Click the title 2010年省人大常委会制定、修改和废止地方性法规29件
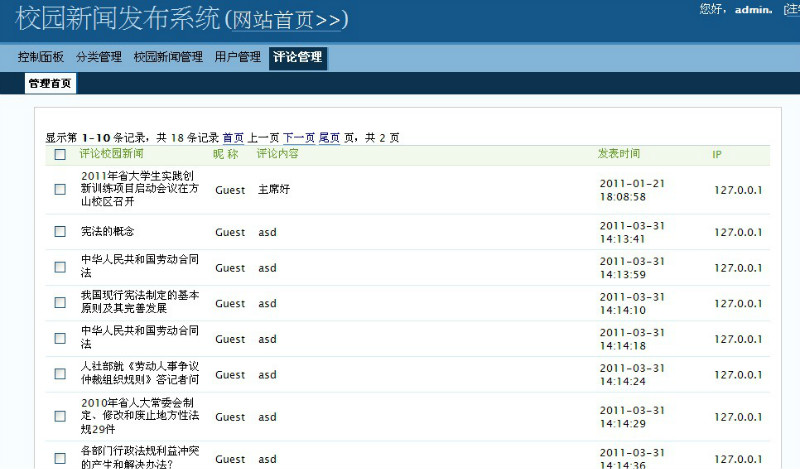This screenshot has width=800, height=469. tap(140, 416)
